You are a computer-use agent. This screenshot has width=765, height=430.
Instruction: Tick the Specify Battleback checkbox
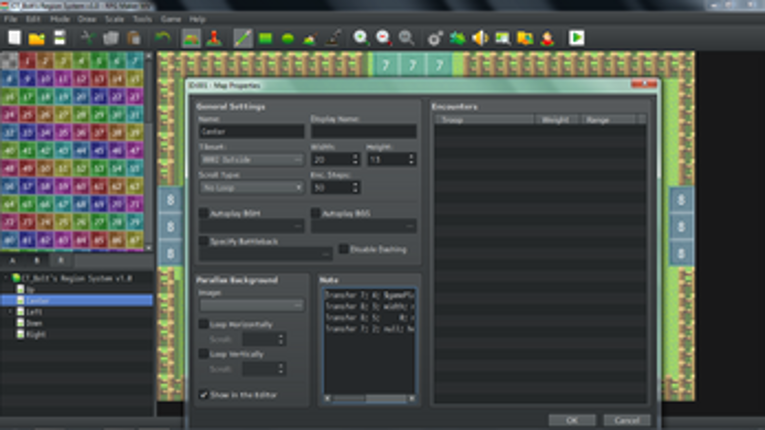coord(204,241)
